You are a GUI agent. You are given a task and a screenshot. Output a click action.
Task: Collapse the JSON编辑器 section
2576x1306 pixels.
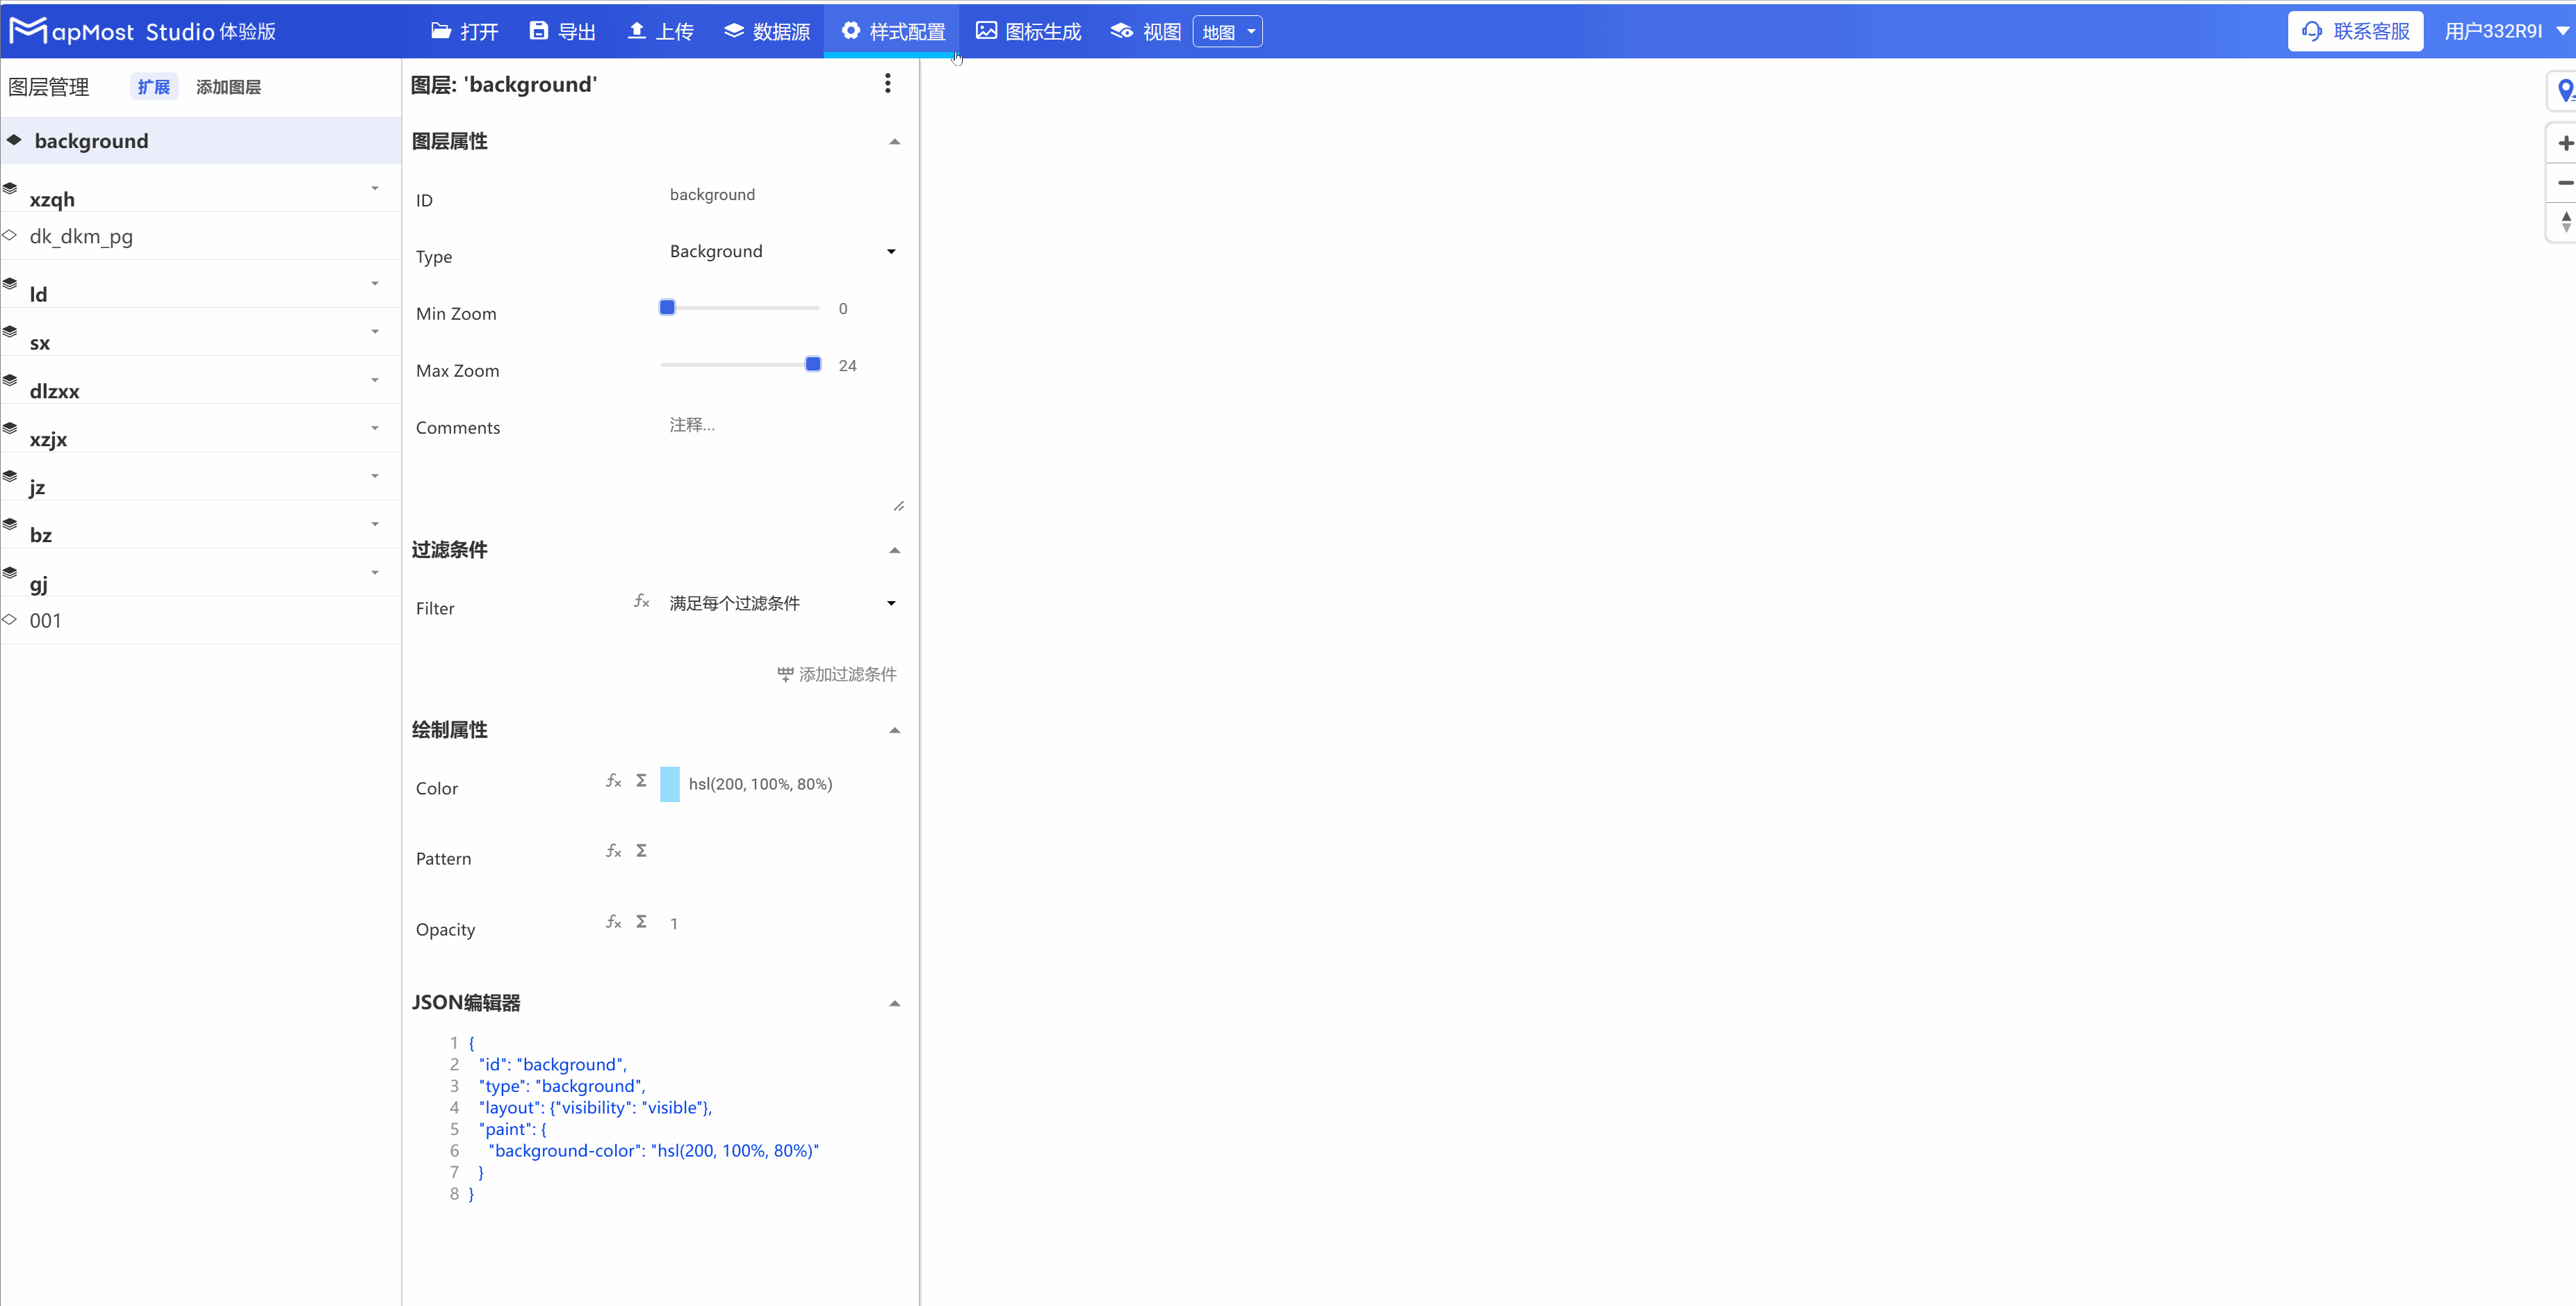(894, 1004)
